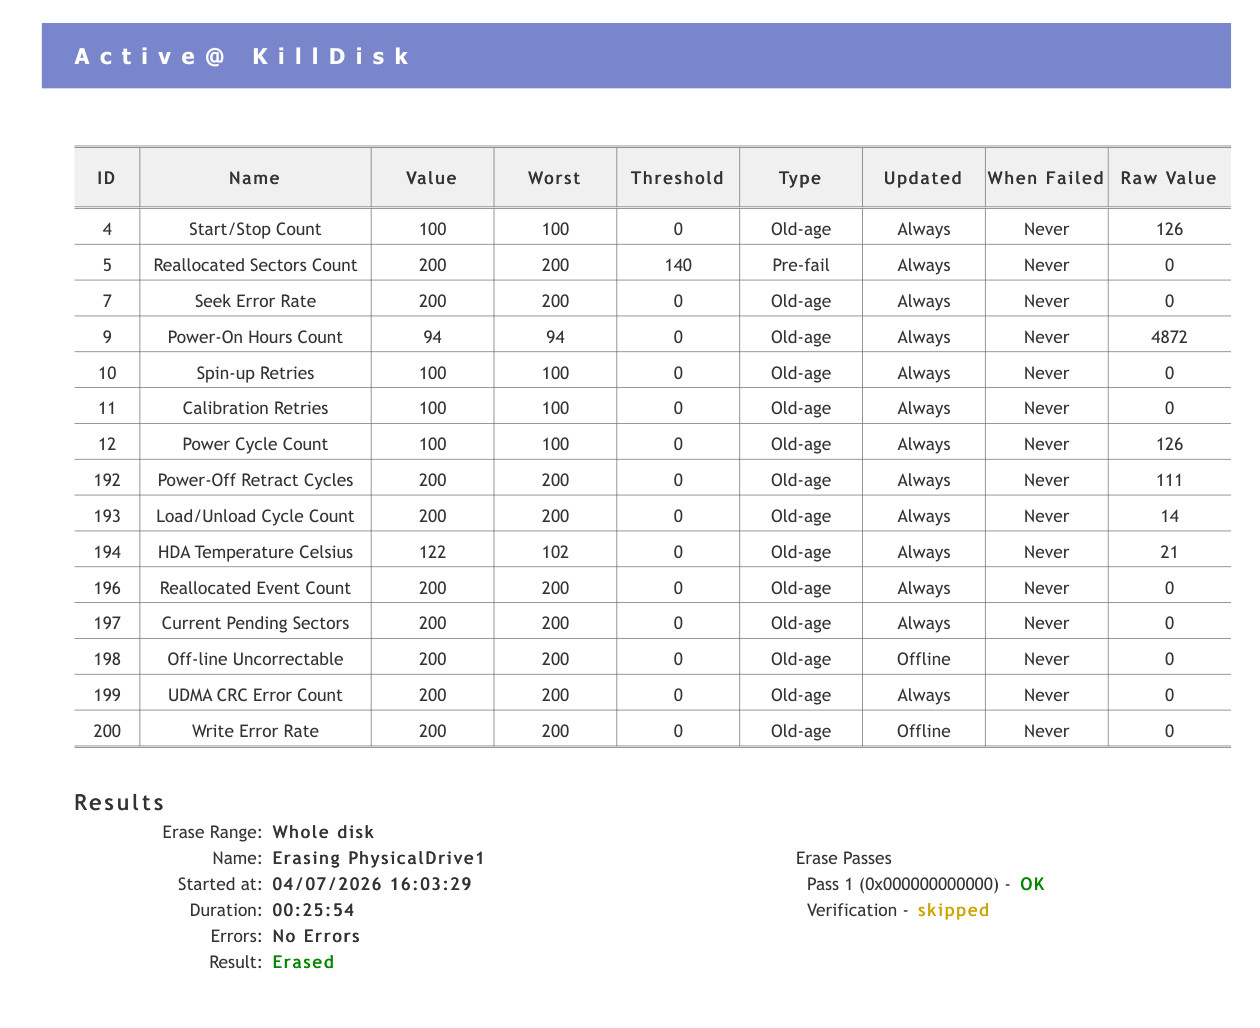Screen dimensions: 1260x1028
Task: Click the Threshold column header
Action: point(678,178)
